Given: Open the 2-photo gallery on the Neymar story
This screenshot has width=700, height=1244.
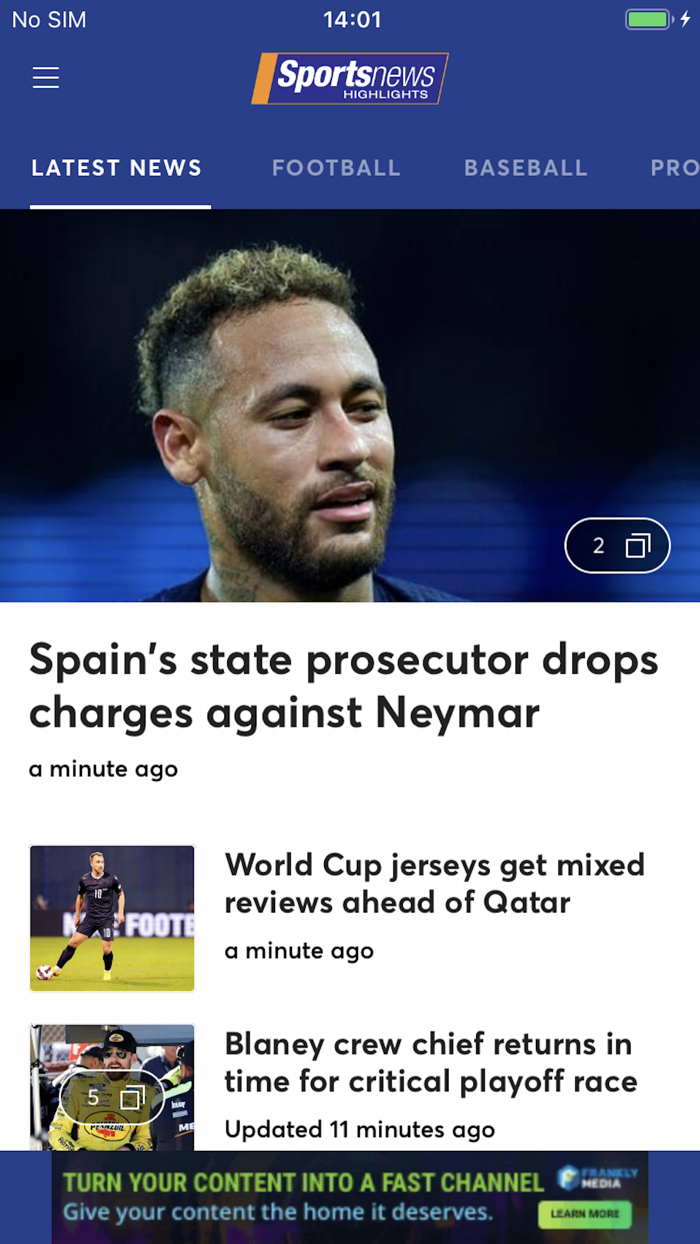Looking at the screenshot, I should click(x=617, y=545).
